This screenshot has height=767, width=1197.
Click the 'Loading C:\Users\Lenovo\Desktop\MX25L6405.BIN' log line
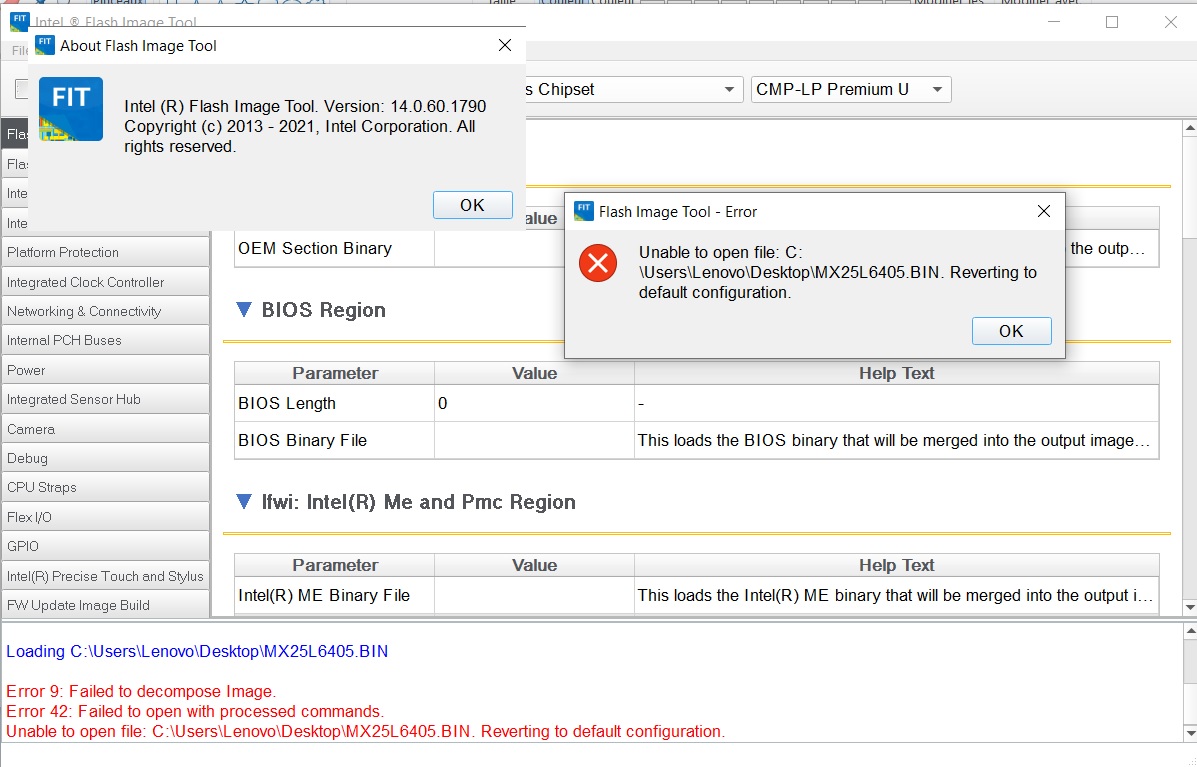click(x=197, y=651)
